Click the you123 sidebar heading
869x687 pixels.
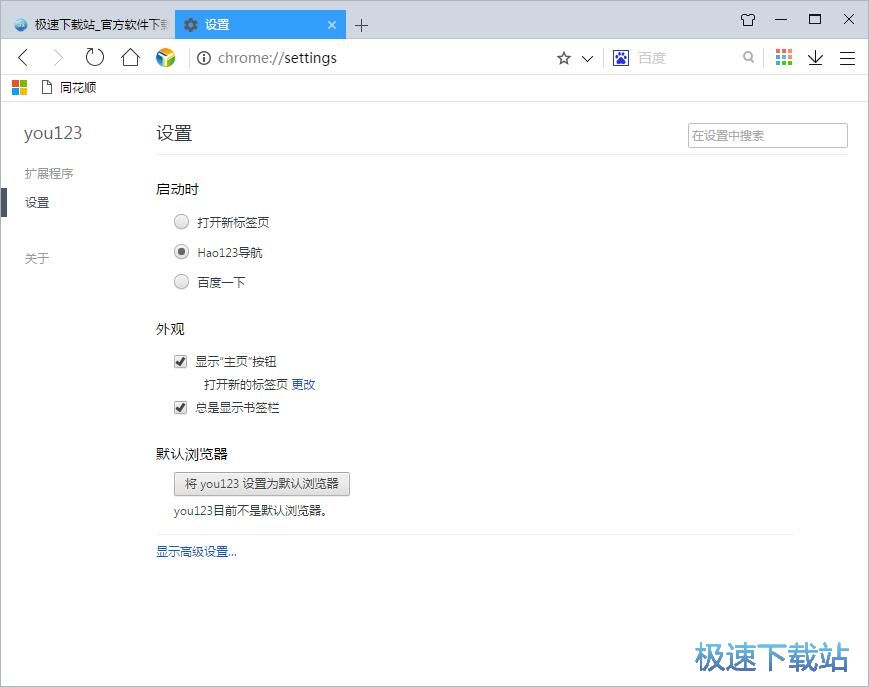pos(53,134)
